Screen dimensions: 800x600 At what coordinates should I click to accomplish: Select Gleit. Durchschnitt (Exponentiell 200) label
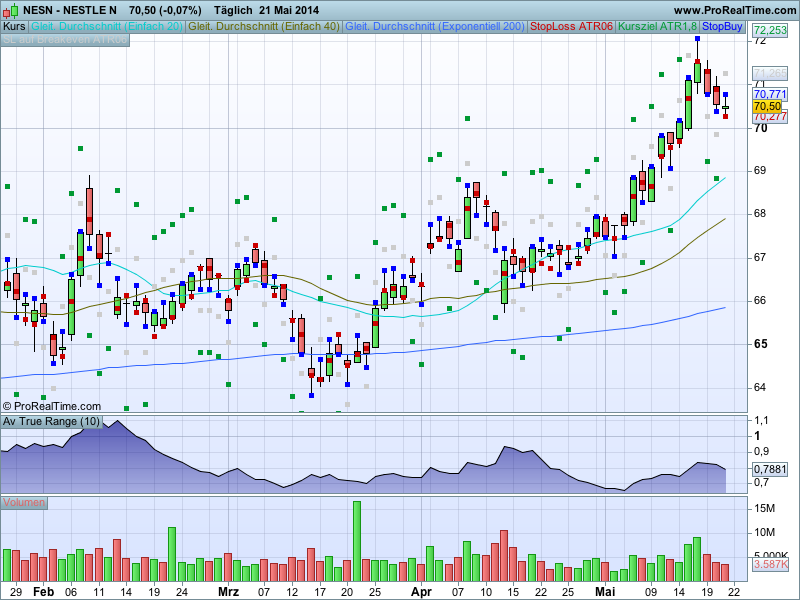pos(435,26)
